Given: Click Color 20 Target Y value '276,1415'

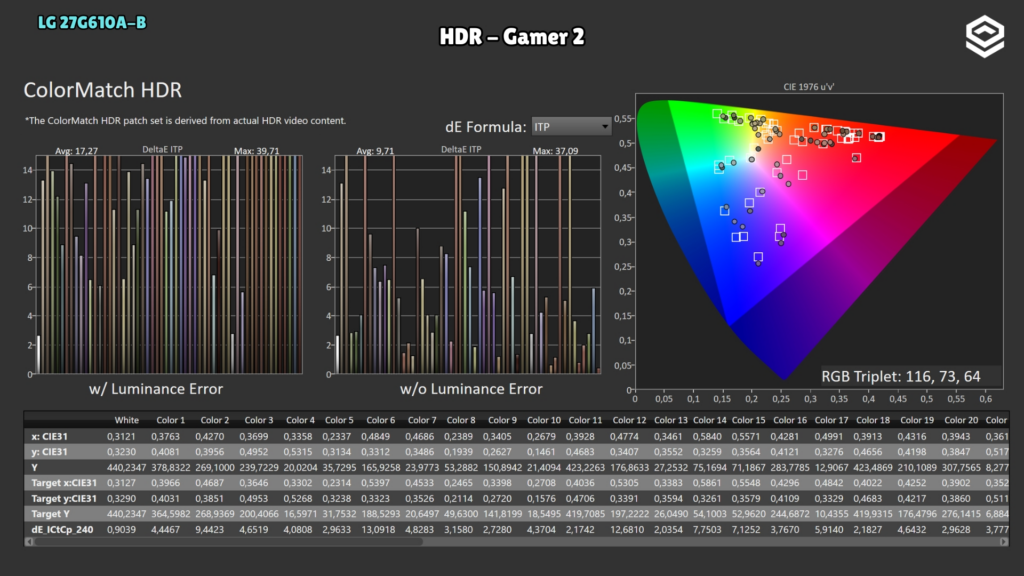Looking at the screenshot, I should (961, 514).
